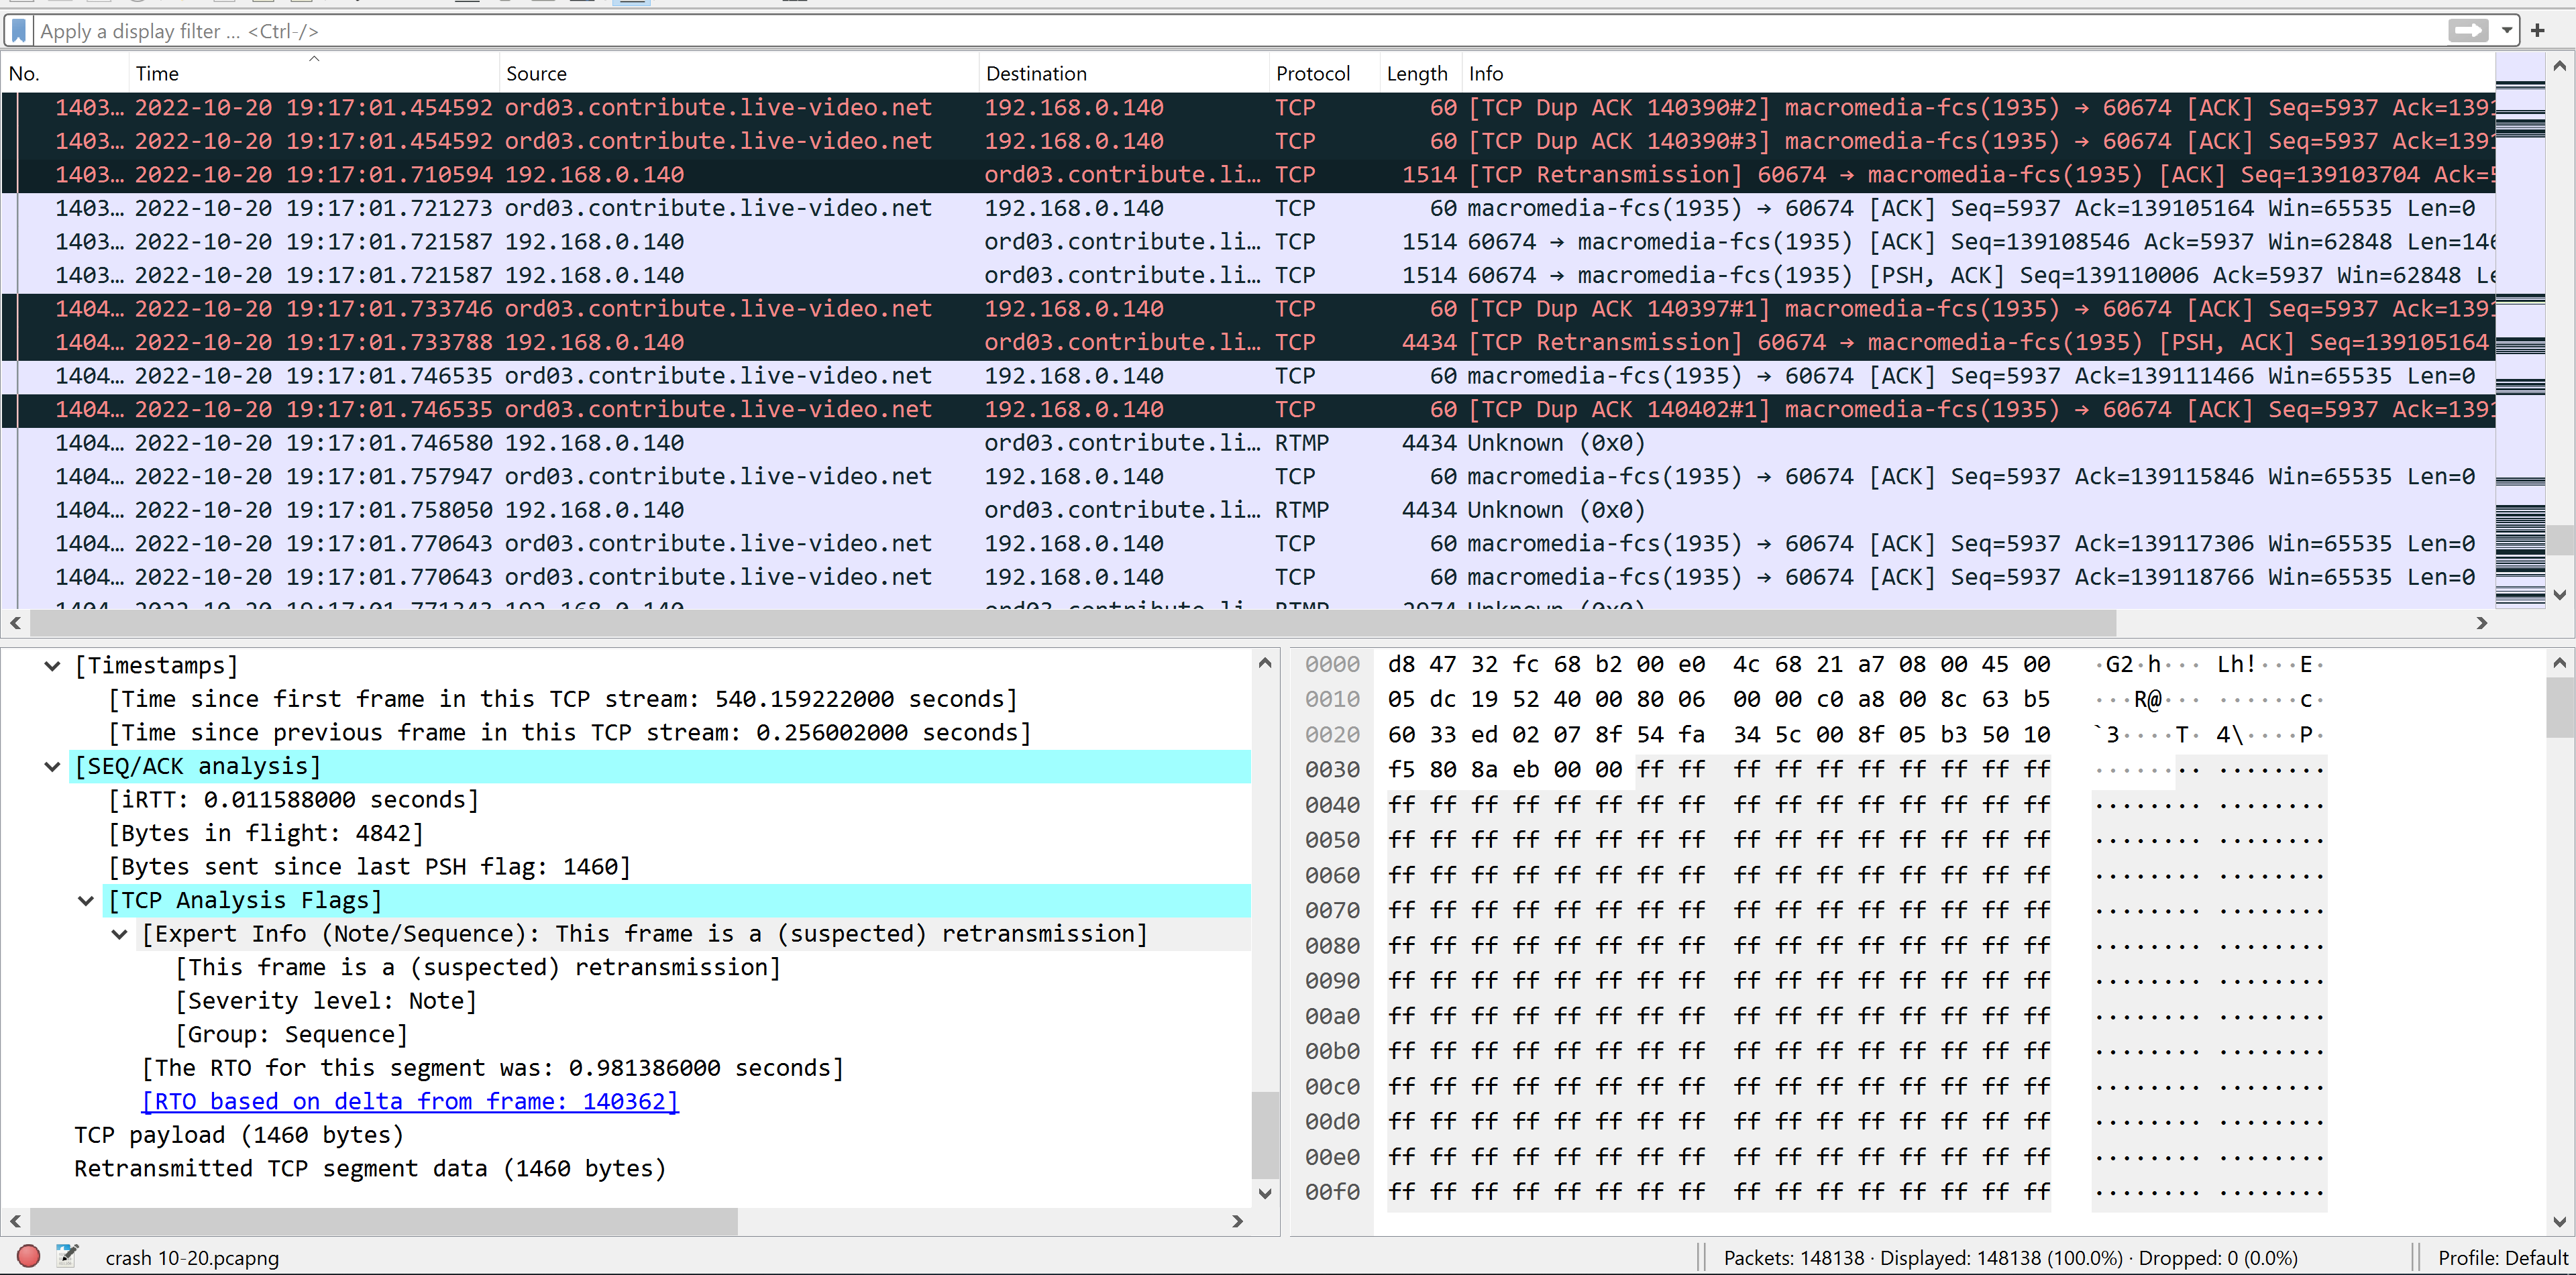Select the RTMP packet at 19:17:01.758050
The height and width of the screenshot is (1275, 2576).
tap(1248, 510)
